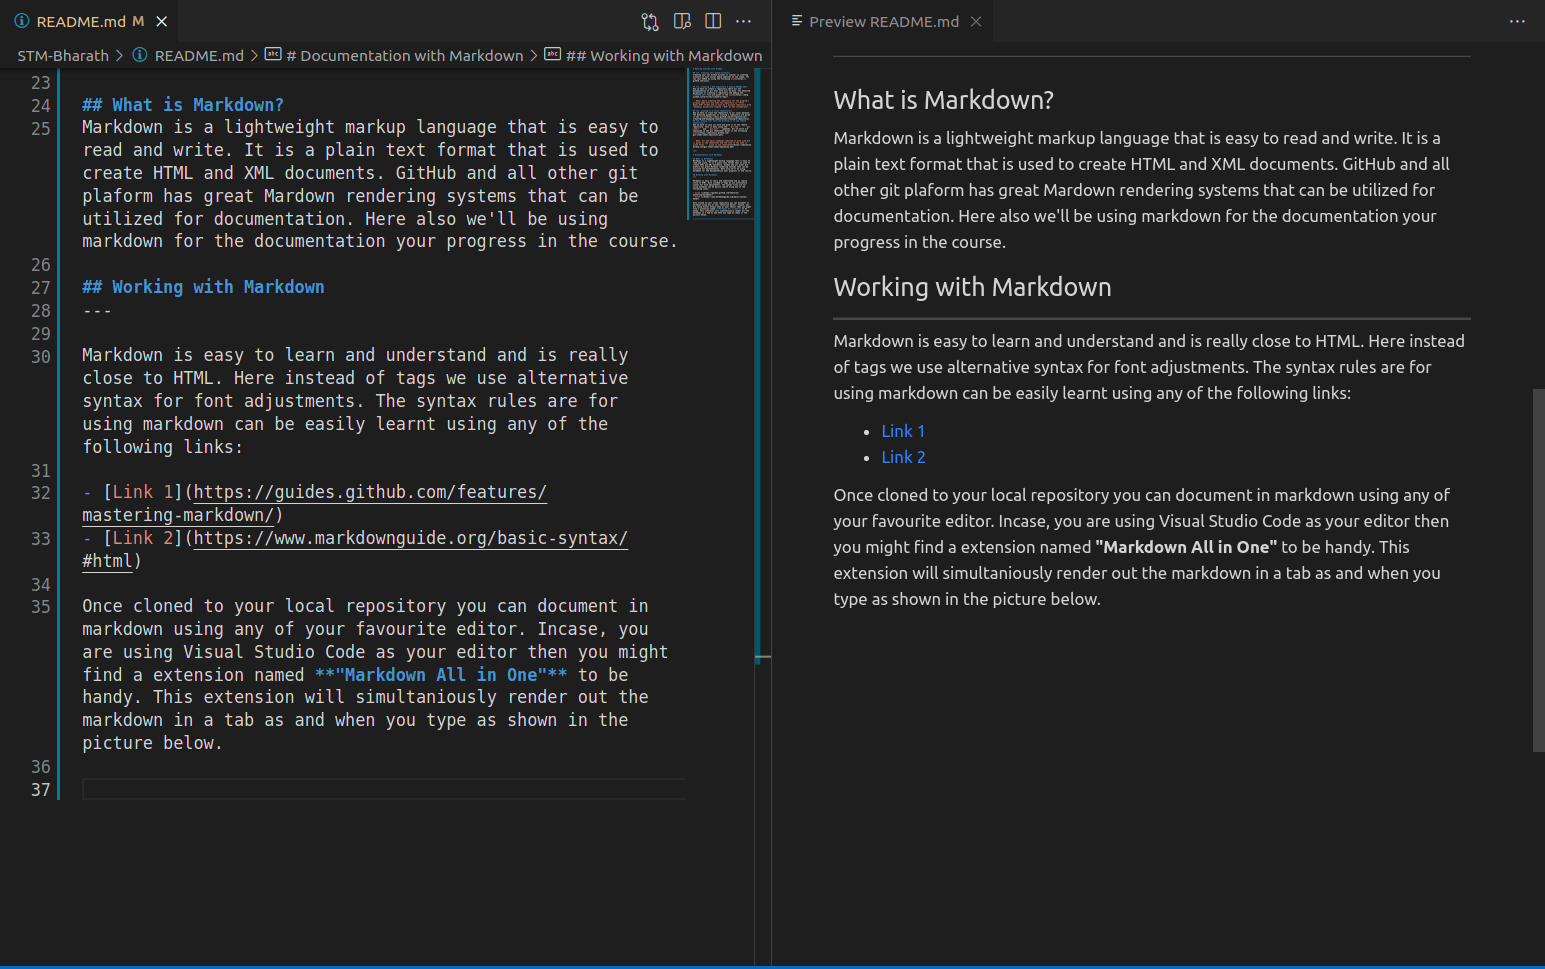The height and width of the screenshot is (969, 1545).
Task: Click guides.github.com URL in editor
Action: click(x=315, y=503)
